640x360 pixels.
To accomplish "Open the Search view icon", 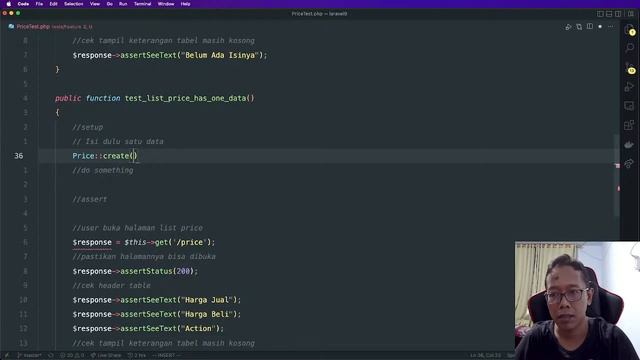I will coord(629,48).
